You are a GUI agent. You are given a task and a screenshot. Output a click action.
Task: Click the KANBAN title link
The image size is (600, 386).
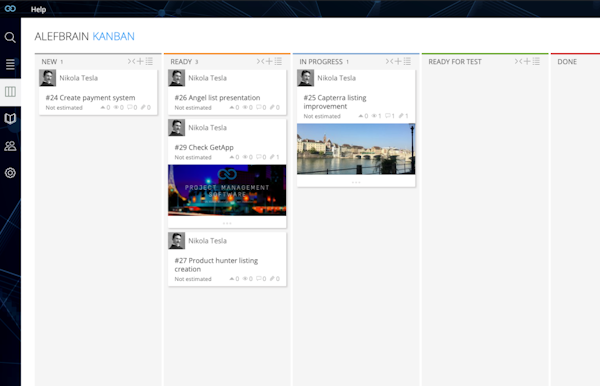(x=114, y=36)
